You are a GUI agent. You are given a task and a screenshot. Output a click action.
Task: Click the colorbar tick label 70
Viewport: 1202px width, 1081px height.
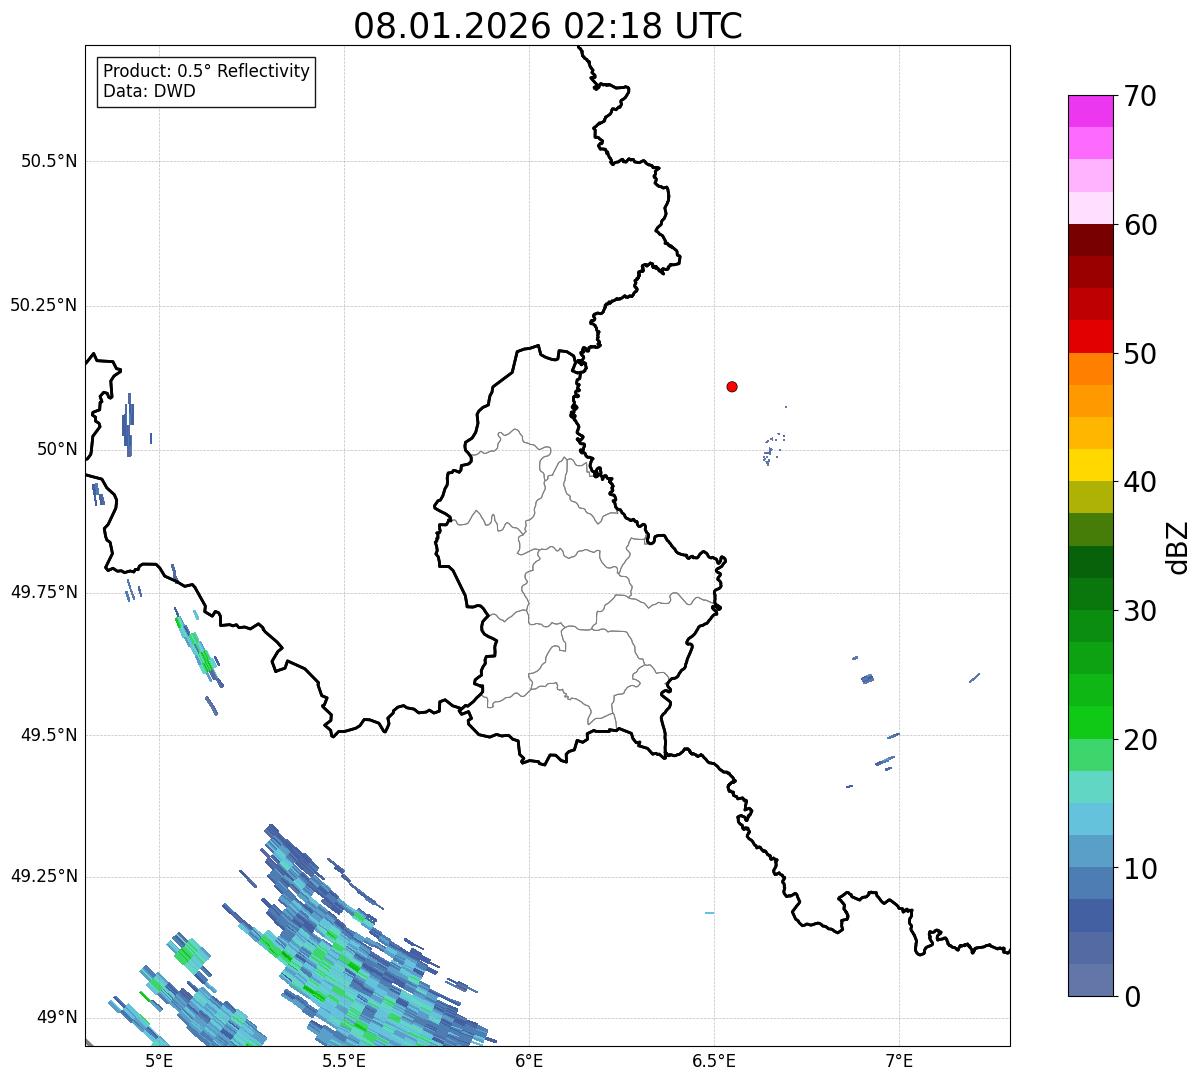coord(1140,97)
